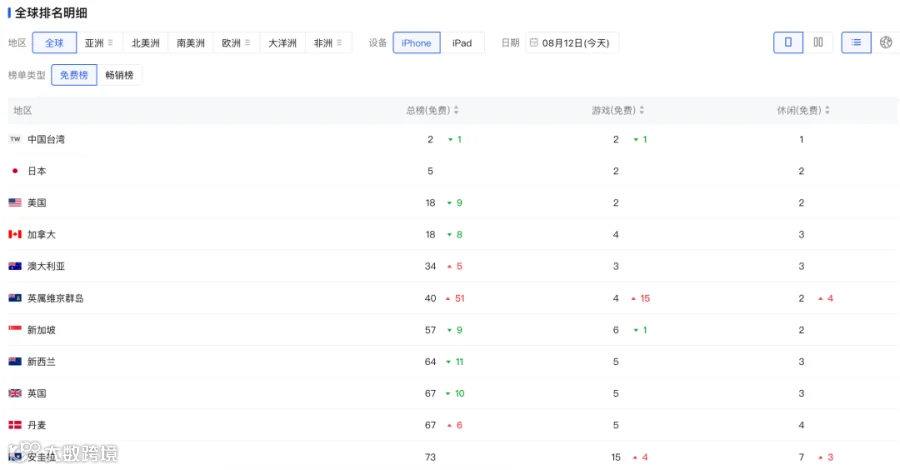The image size is (900, 470).
Task: Click the Singapore flag icon
Action: click(15, 329)
